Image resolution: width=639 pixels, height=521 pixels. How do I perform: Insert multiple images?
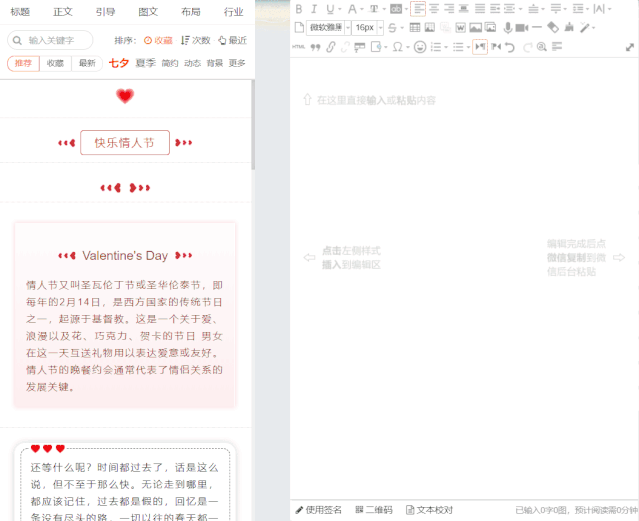point(490,27)
